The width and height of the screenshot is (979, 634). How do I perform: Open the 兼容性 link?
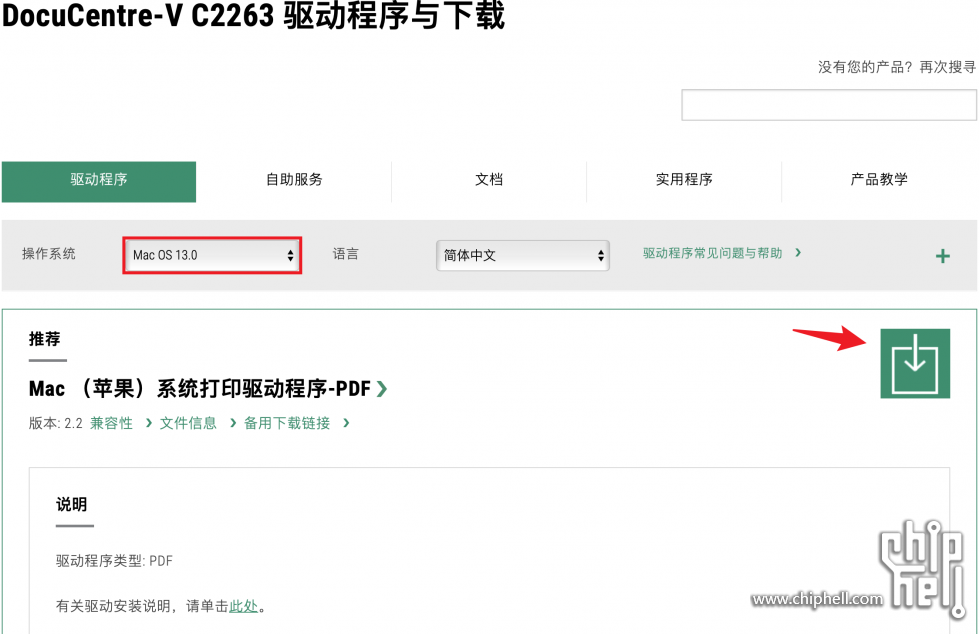(121, 423)
